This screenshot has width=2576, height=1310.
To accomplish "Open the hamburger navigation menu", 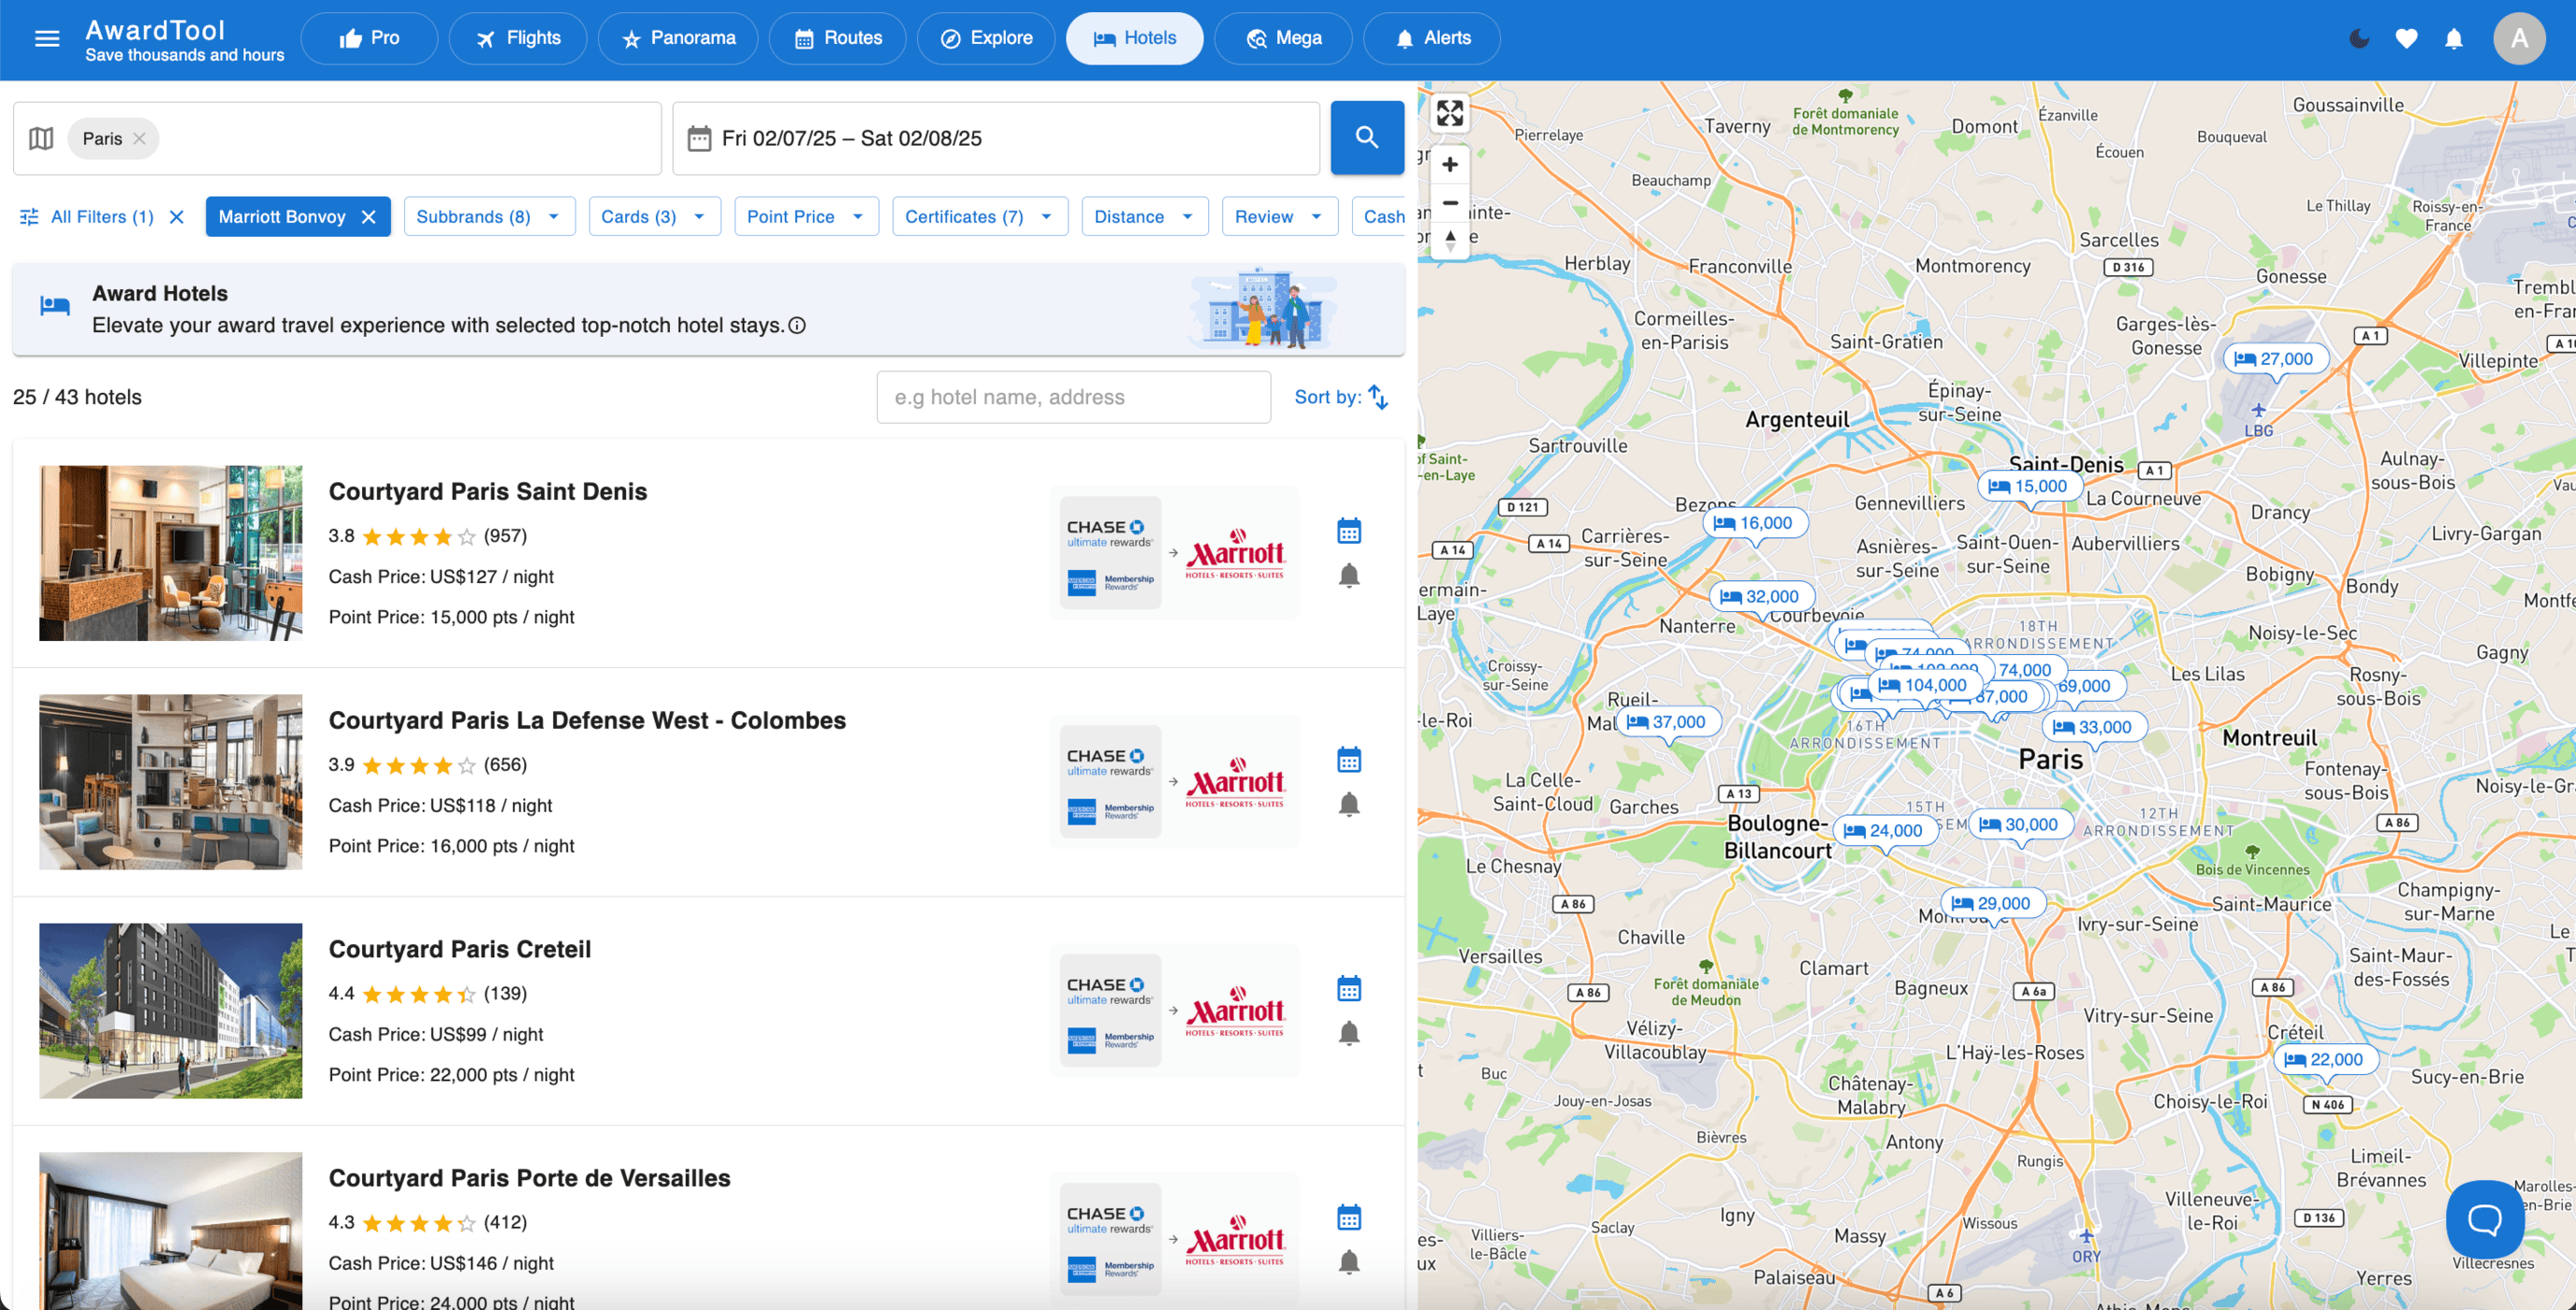I will click(47, 39).
